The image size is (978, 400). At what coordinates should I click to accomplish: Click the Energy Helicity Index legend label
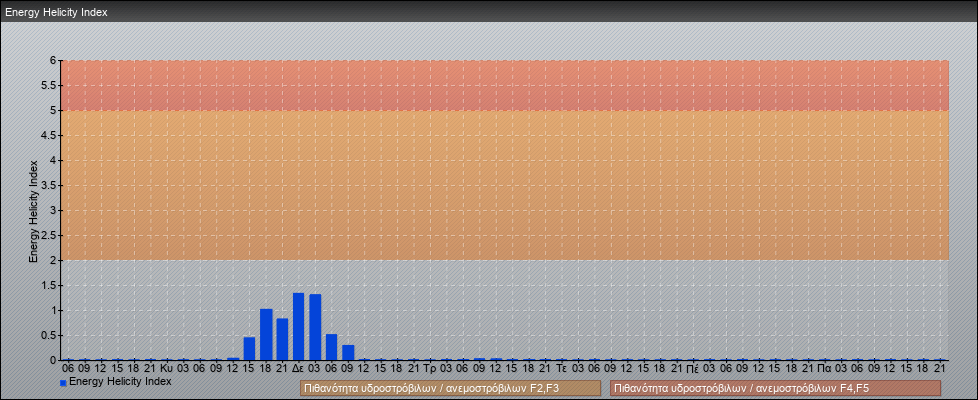tap(120, 382)
